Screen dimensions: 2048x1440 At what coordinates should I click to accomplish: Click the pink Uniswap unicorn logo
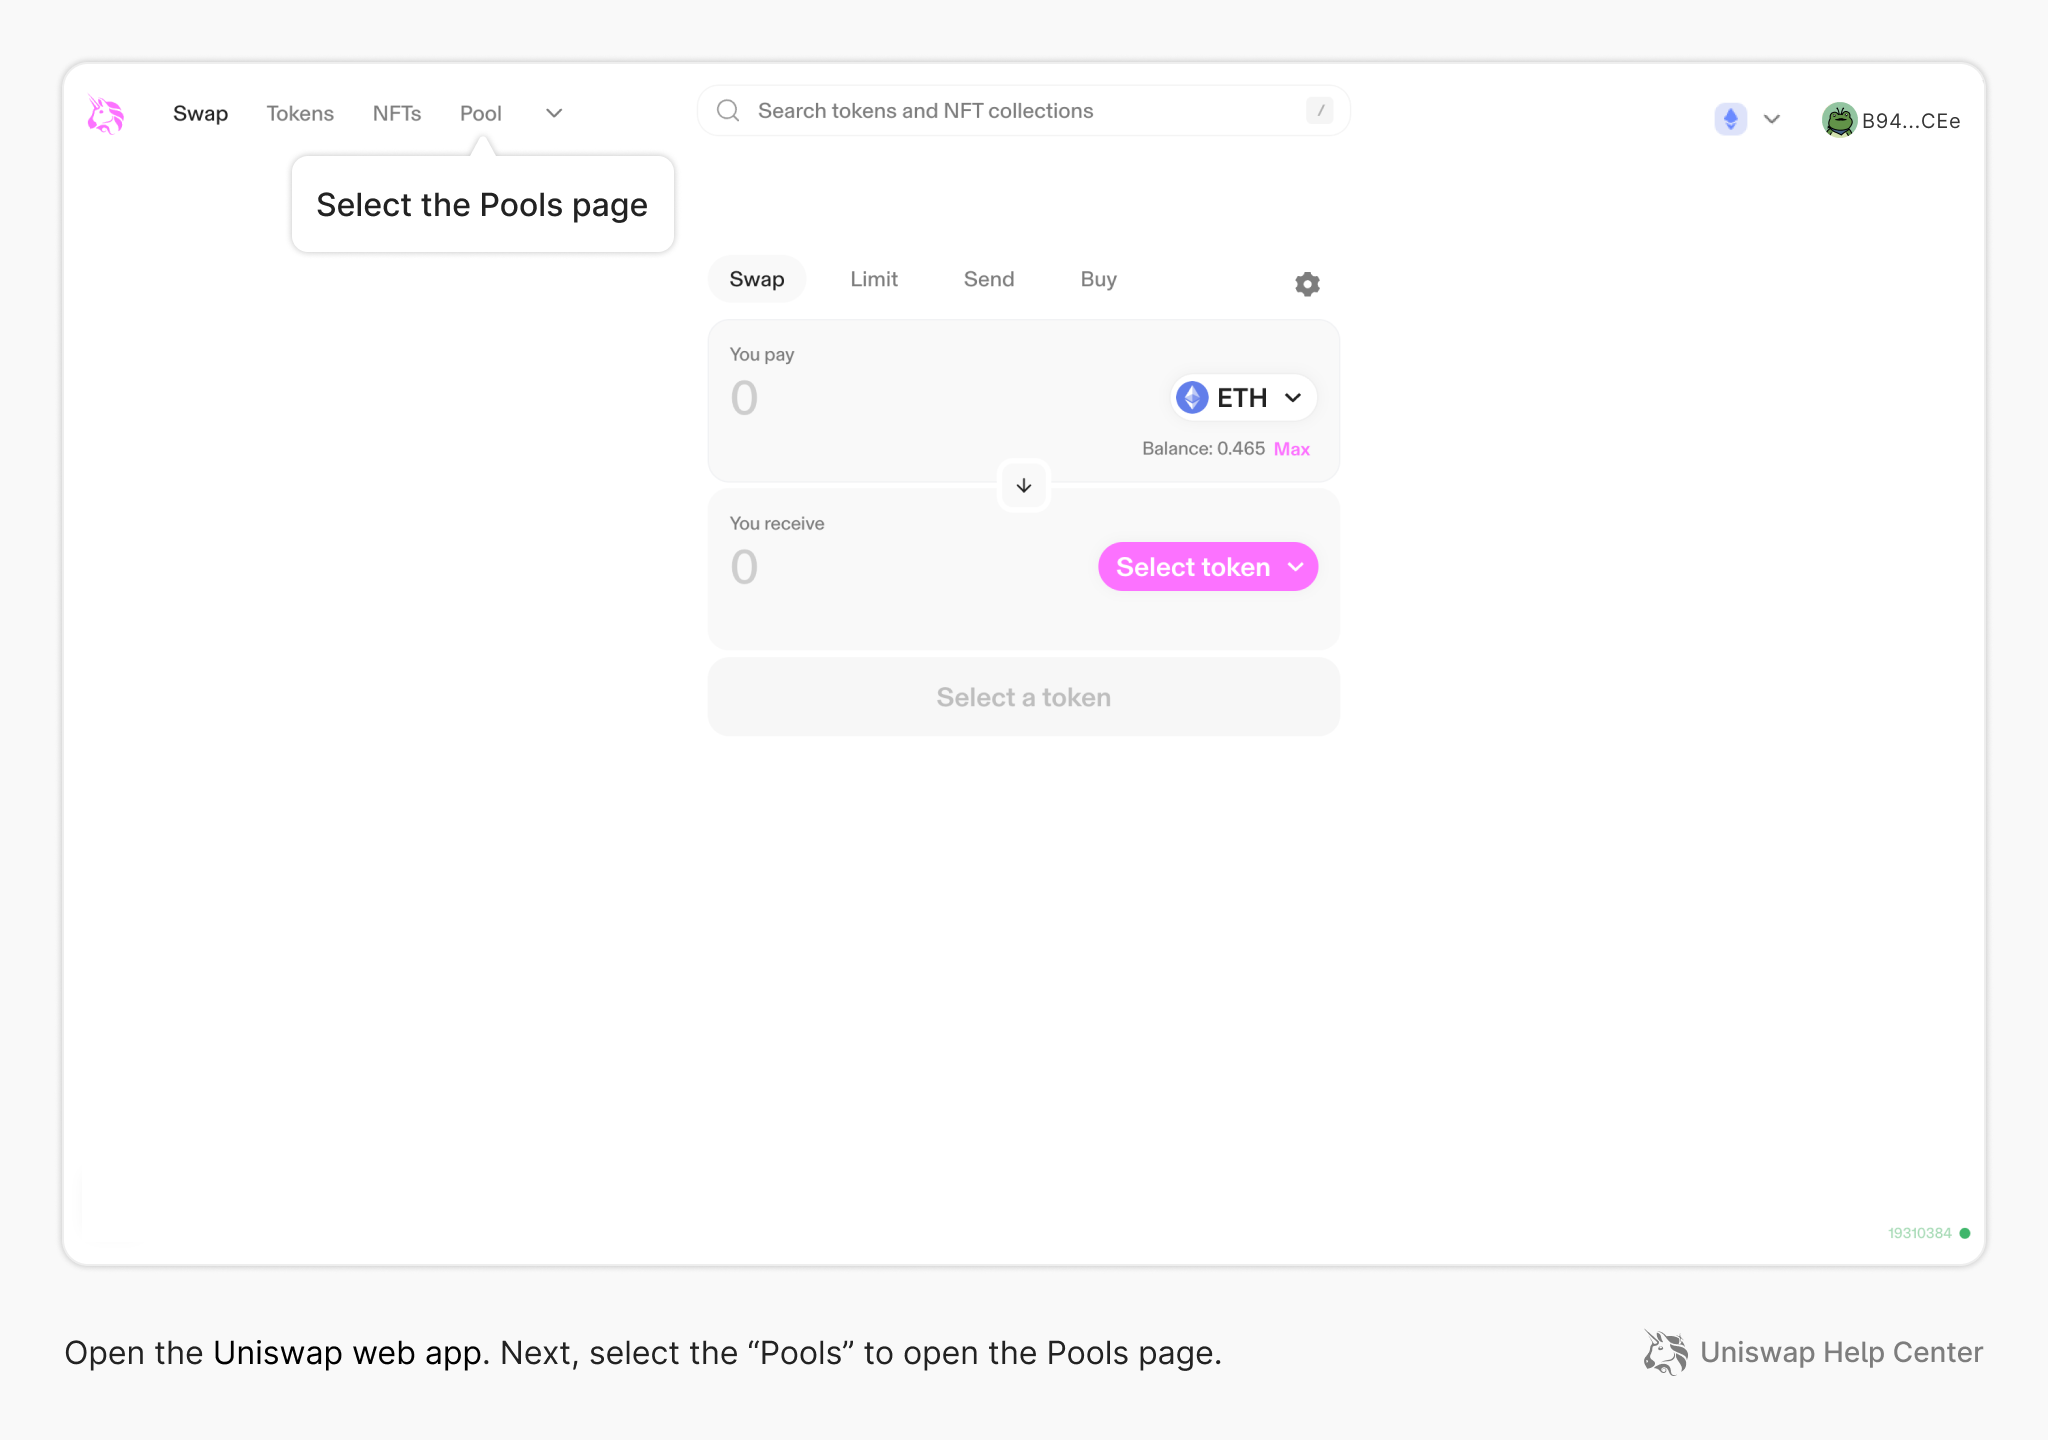point(105,114)
